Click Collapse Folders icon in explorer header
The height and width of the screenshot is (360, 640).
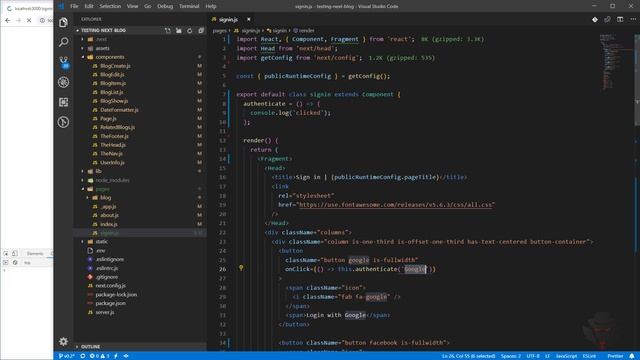point(201,31)
